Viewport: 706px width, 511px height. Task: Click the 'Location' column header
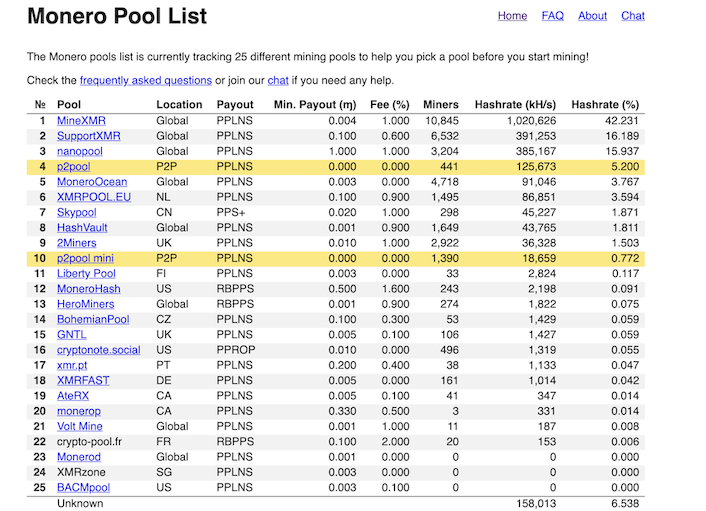(x=179, y=105)
